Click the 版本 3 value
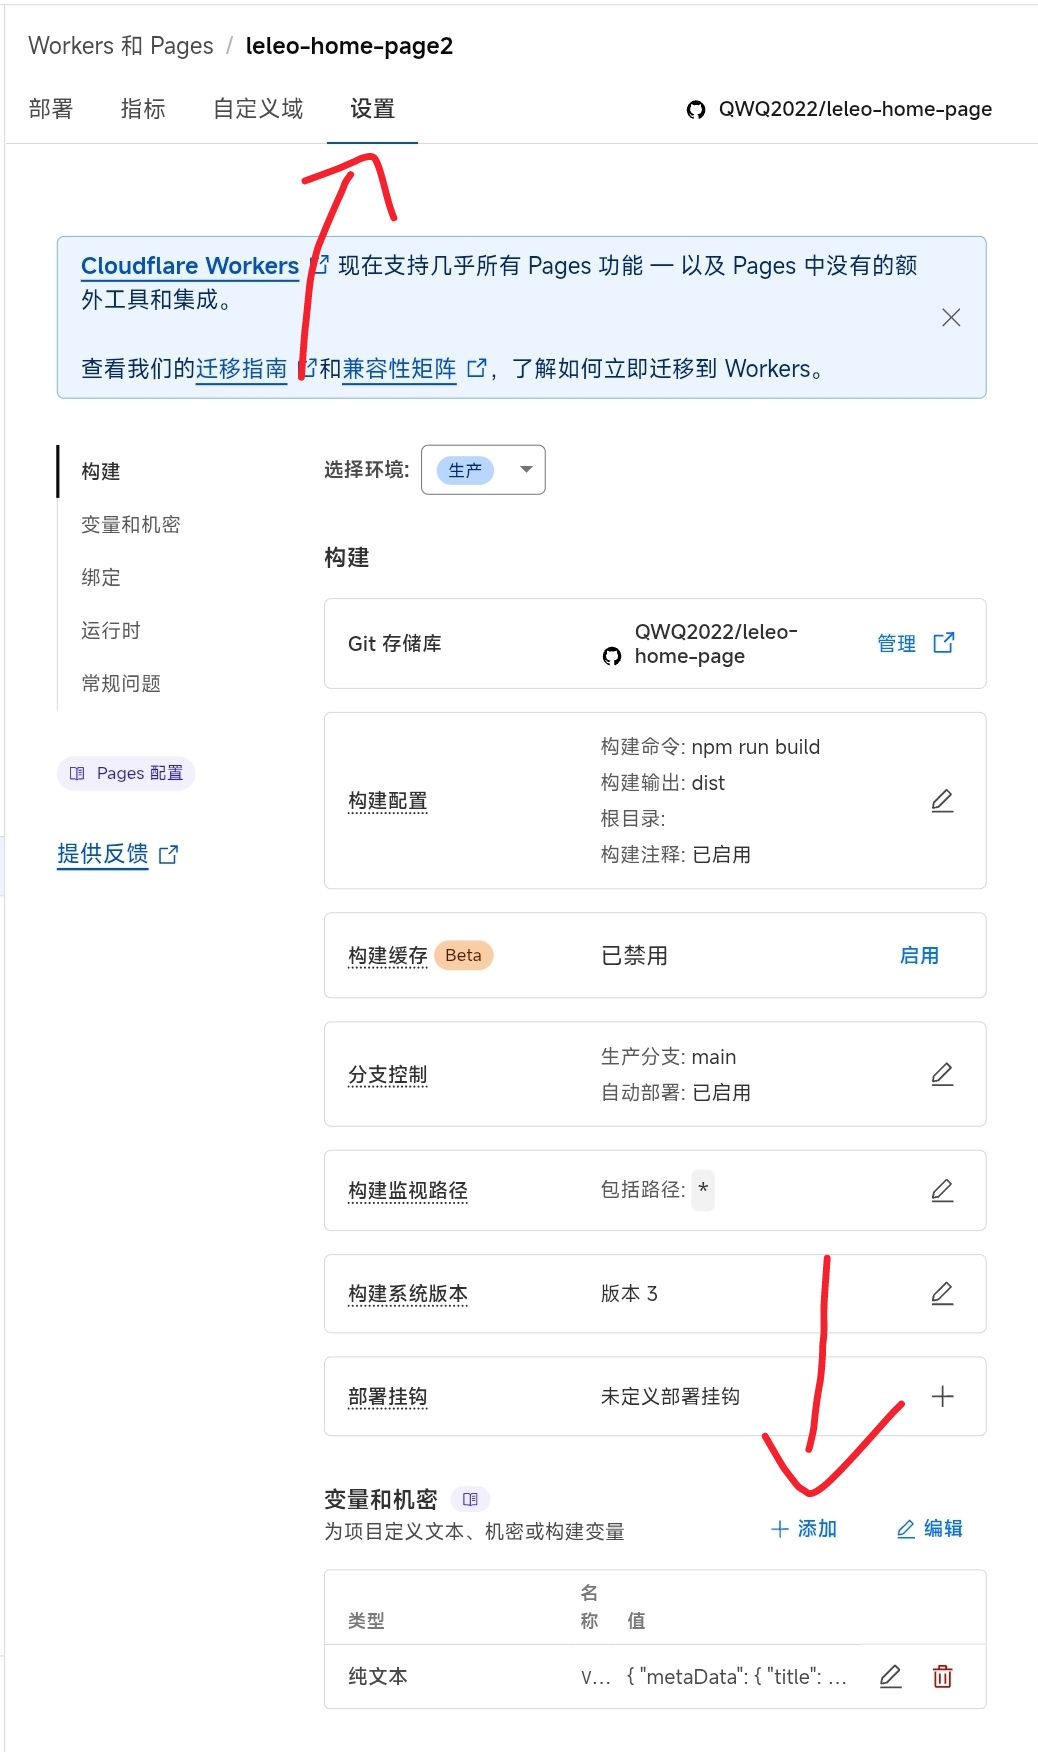This screenshot has width=1038, height=1752. pyautogui.click(x=629, y=1294)
